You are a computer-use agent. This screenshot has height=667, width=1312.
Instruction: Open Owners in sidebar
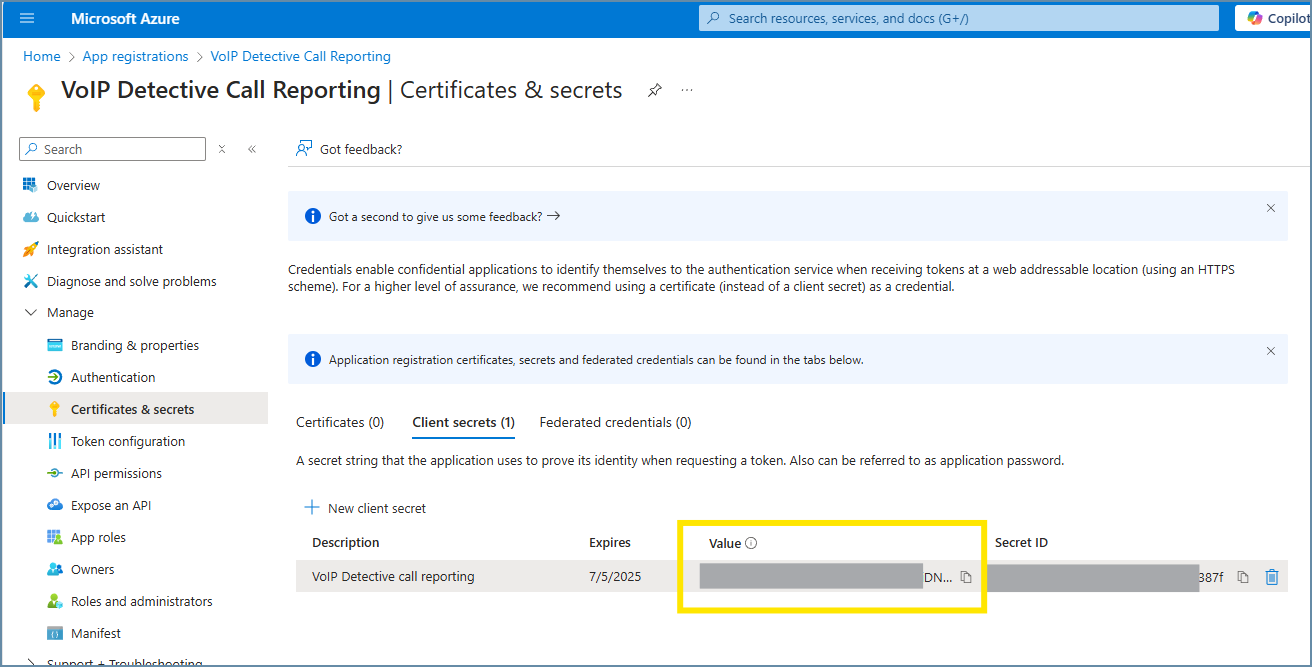(92, 569)
